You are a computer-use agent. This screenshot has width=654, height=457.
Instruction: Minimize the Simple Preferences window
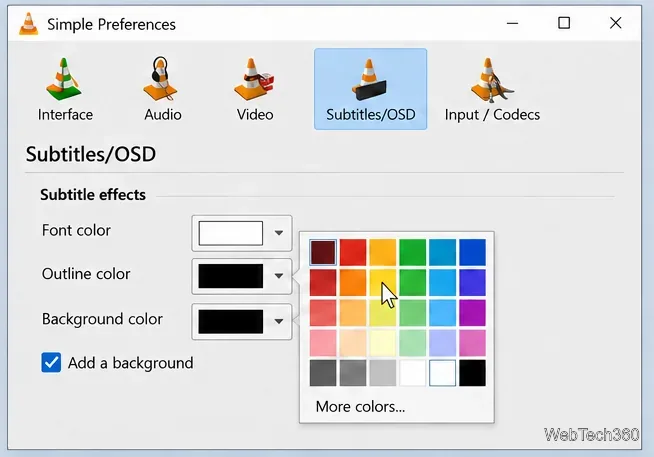tap(512, 23)
